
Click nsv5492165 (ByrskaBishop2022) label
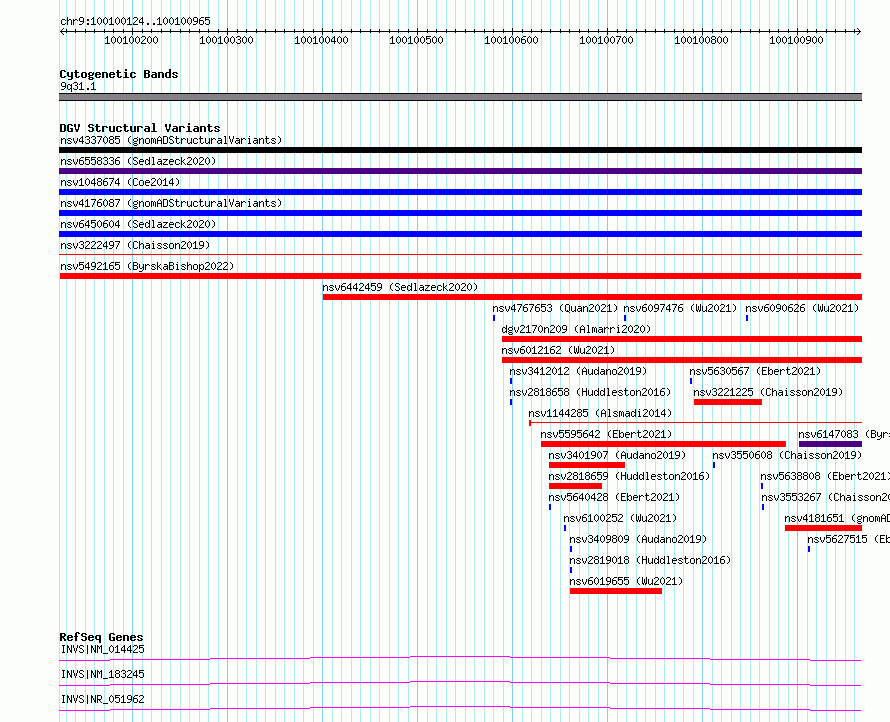pyautogui.click(x=147, y=266)
